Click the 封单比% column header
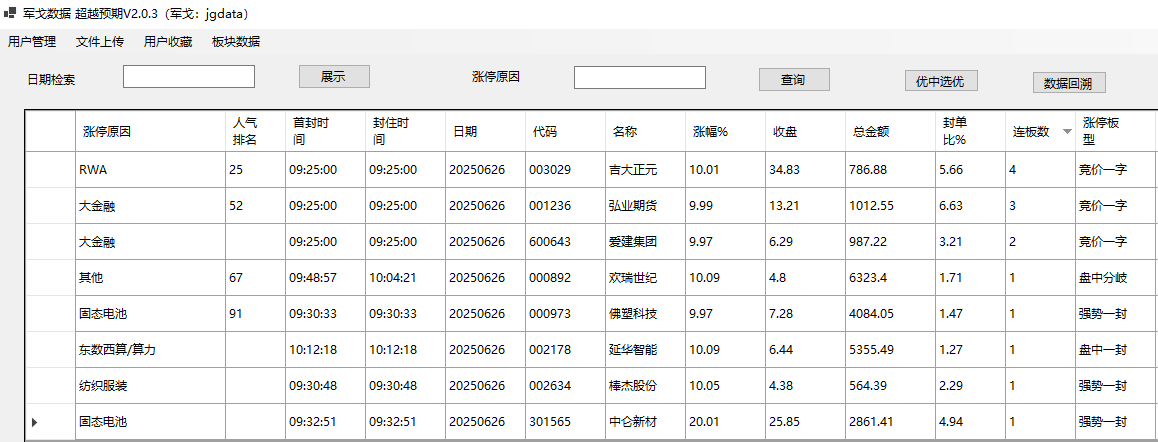 [x=970, y=132]
